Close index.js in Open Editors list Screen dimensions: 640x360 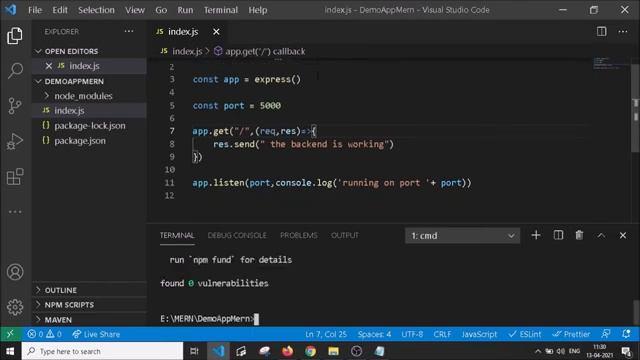pyautogui.click(x=49, y=66)
